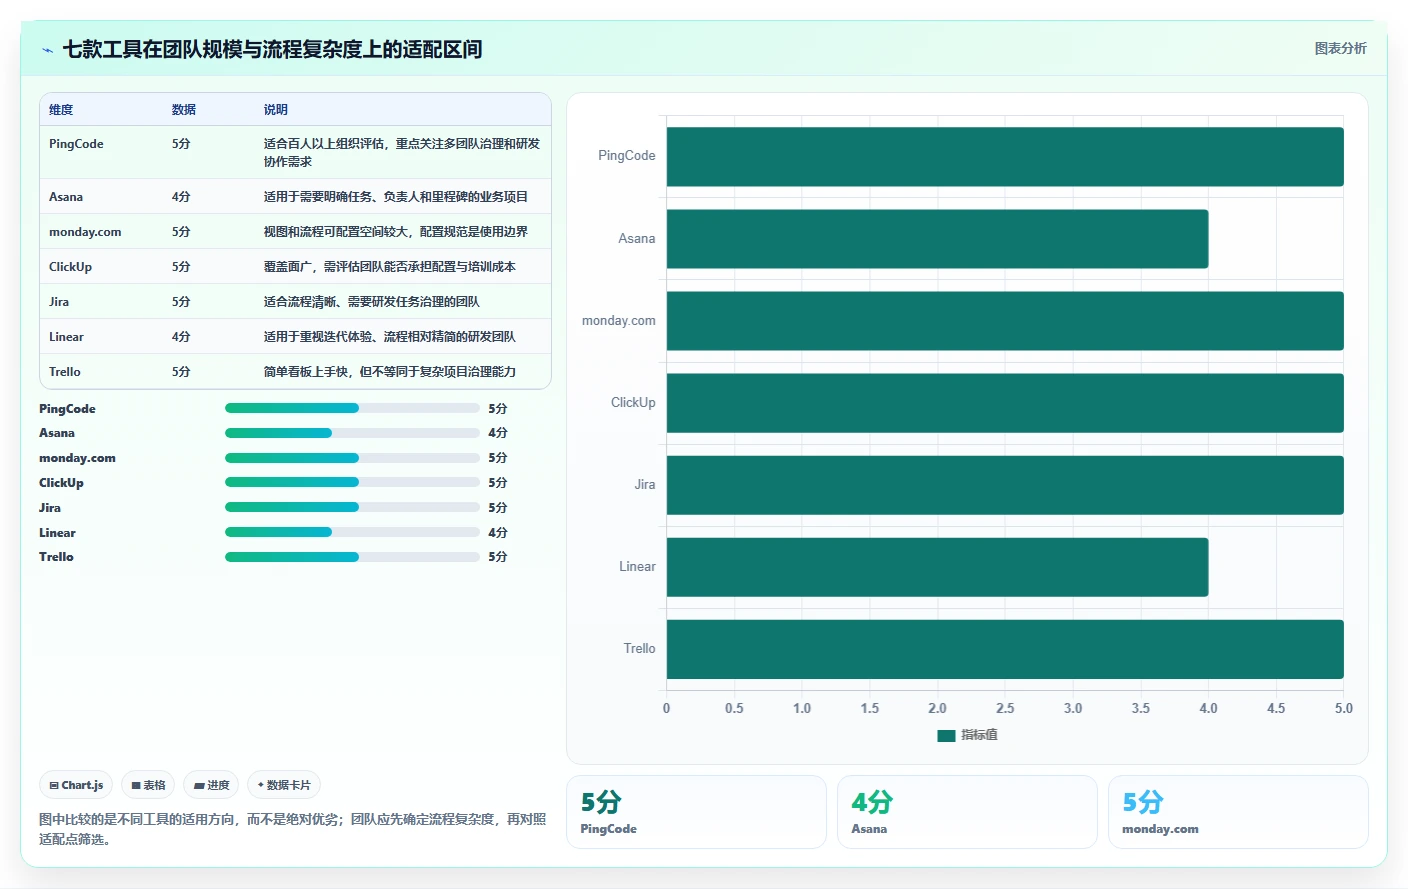Click the Asana bar in the chart

coord(937,239)
